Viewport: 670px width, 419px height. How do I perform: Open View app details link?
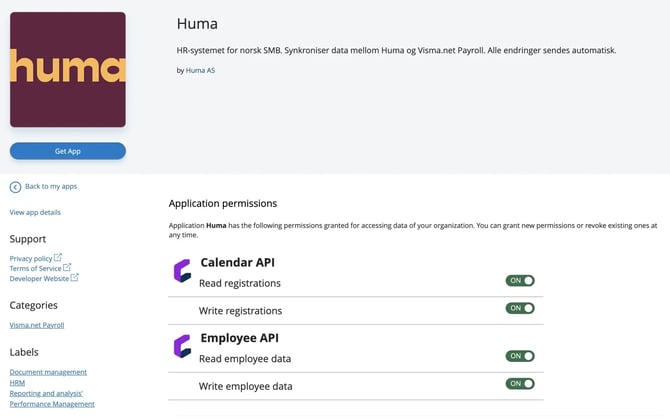click(x=35, y=212)
